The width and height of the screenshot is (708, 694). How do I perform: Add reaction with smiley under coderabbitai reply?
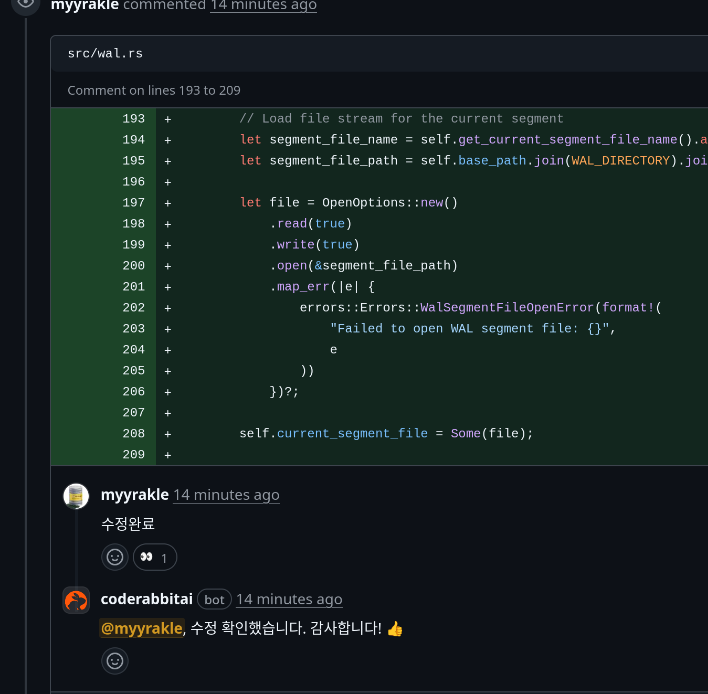click(115, 661)
